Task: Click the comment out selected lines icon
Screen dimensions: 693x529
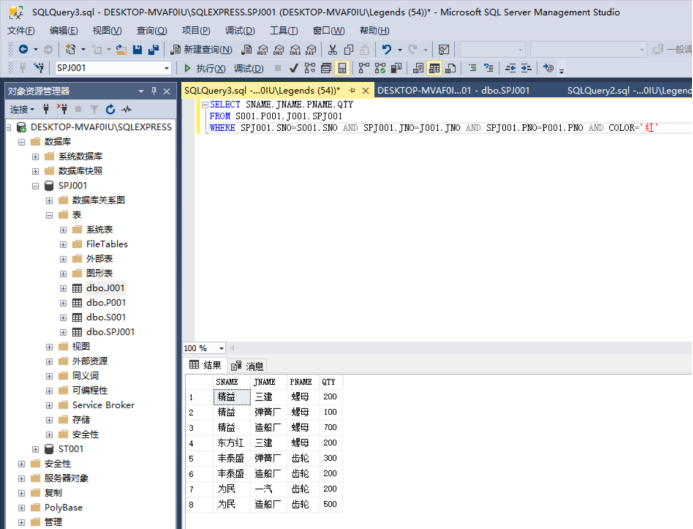Action: coord(472,68)
